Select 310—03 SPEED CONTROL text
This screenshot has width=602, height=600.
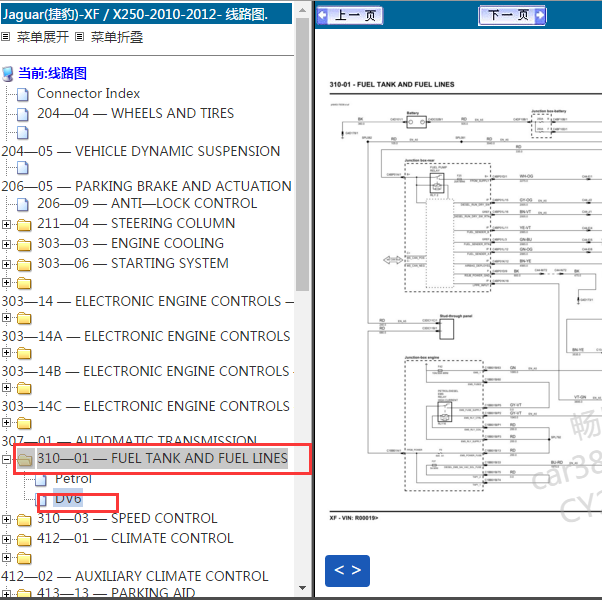[127, 519]
